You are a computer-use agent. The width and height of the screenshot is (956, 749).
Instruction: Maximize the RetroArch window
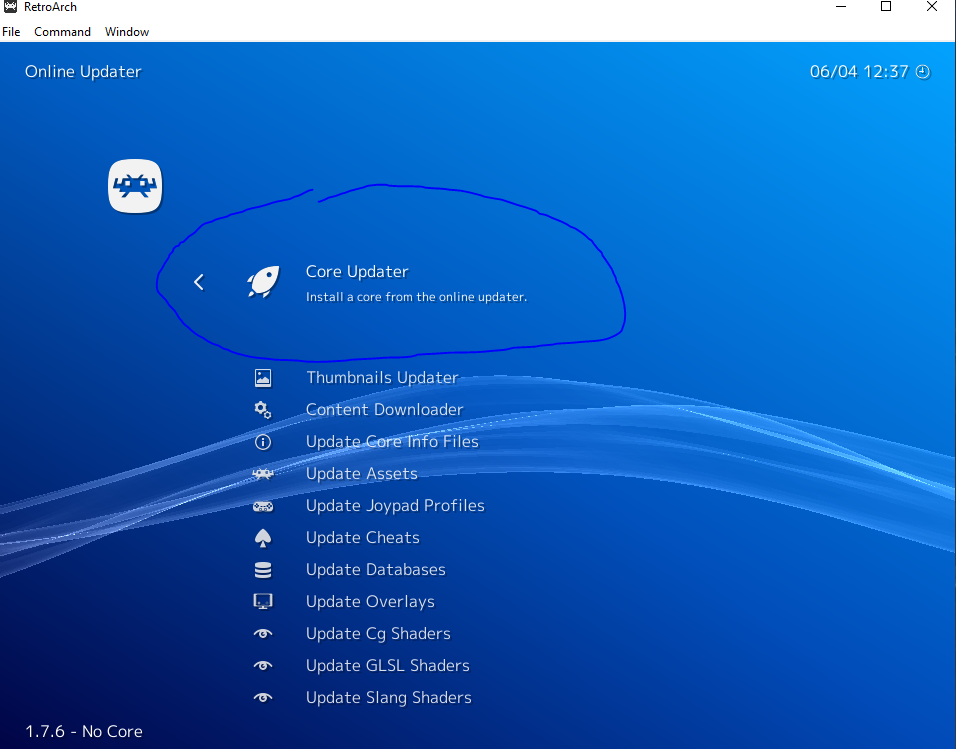[x=886, y=7]
